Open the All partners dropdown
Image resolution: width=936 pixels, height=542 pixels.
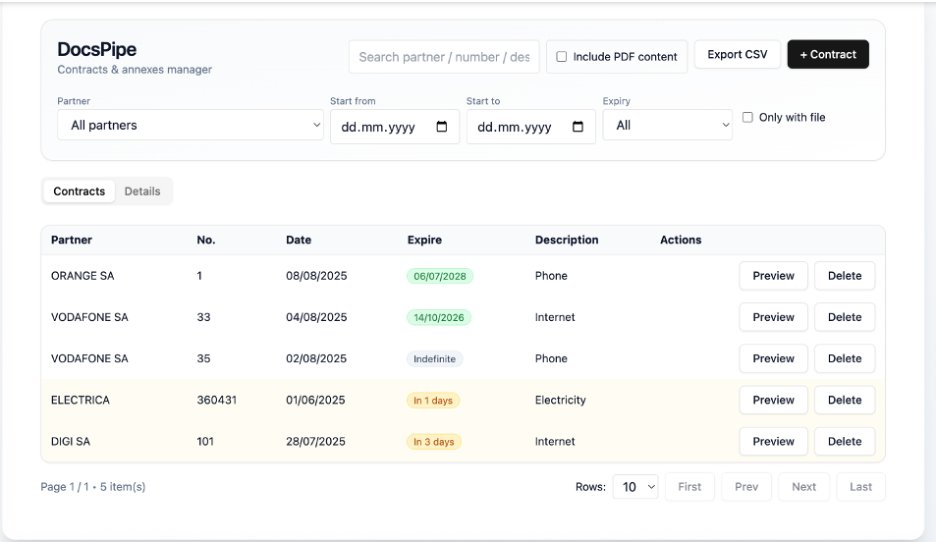[x=190, y=125]
